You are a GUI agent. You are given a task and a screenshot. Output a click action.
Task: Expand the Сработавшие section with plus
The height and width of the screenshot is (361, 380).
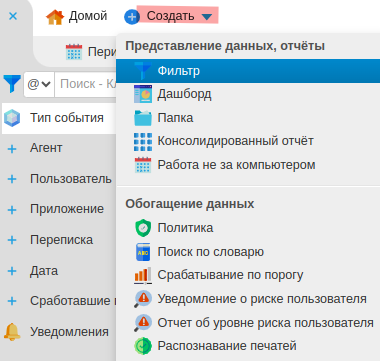(x=12, y=301)
